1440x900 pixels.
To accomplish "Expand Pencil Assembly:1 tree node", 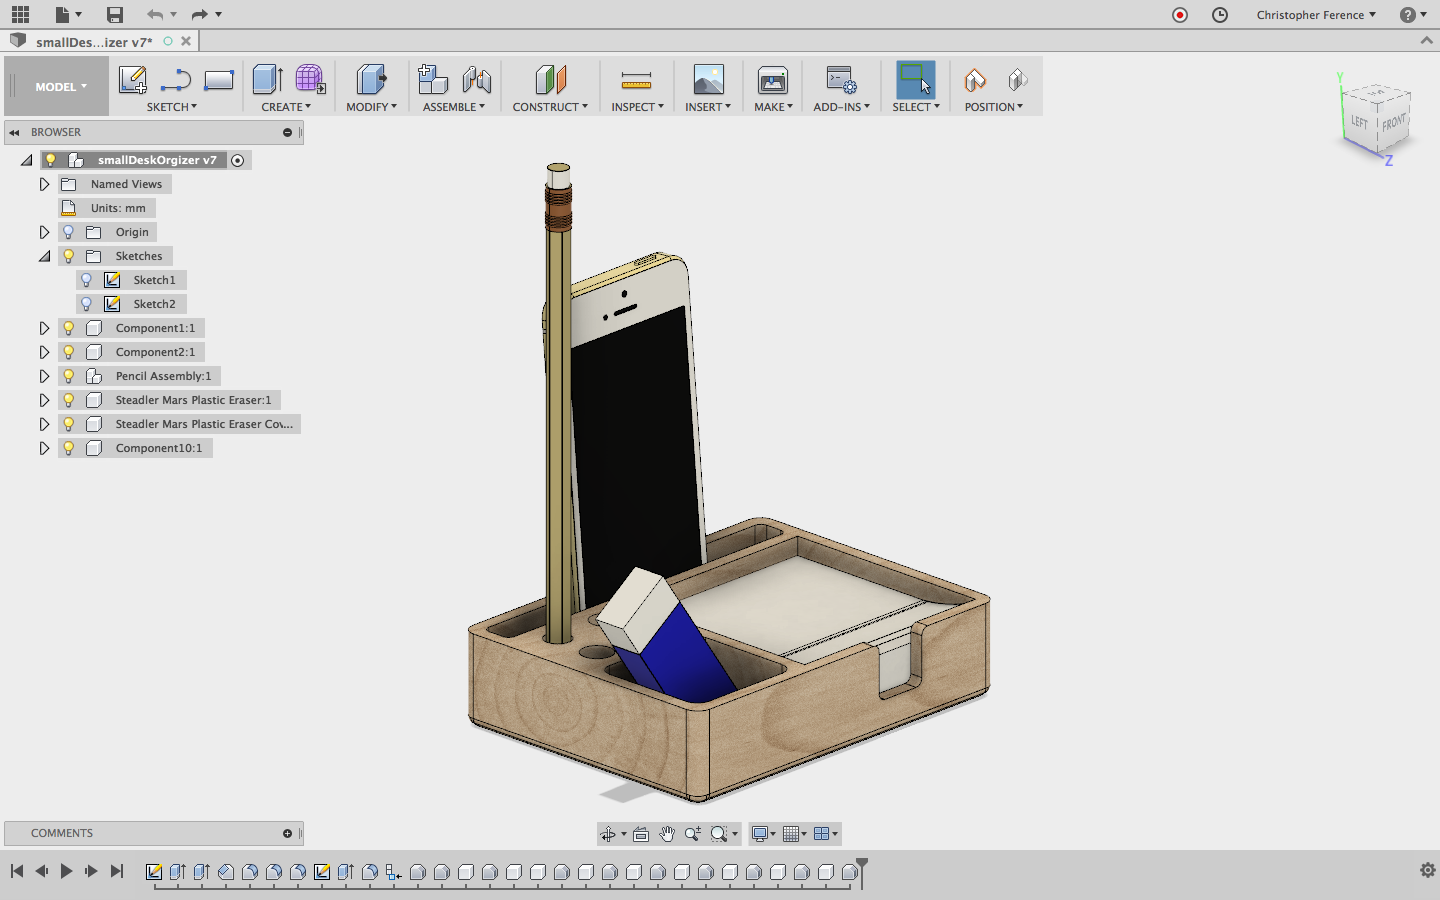I will pyautogui.click(x=44, y=376).
